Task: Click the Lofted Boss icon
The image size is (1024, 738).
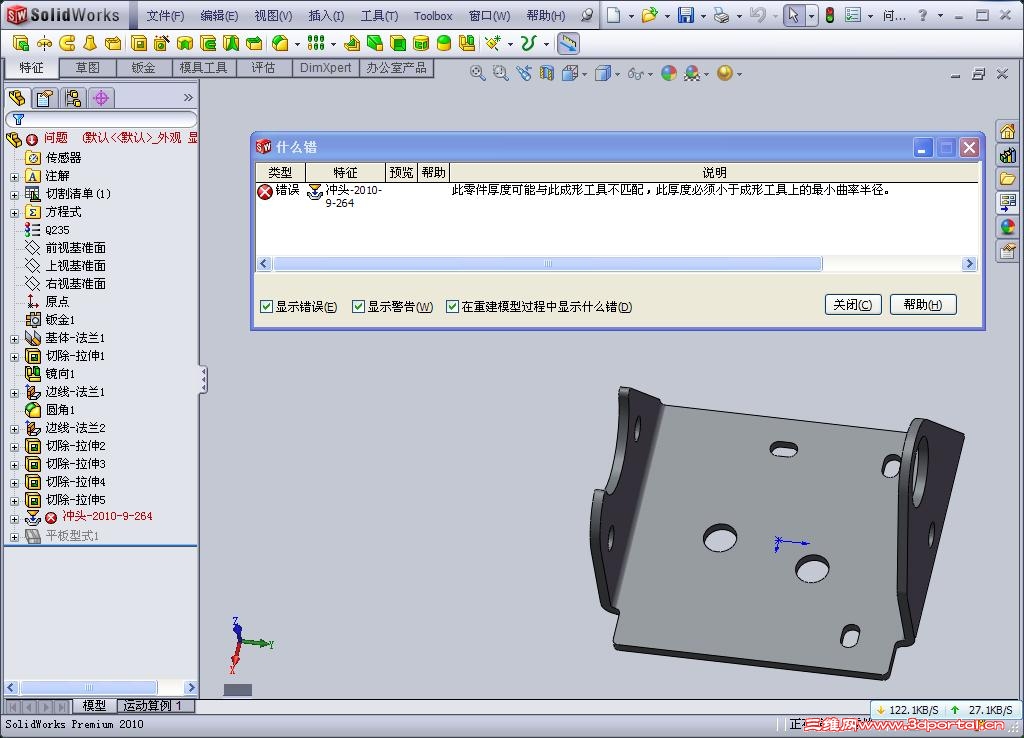Action: pos(89,43)
